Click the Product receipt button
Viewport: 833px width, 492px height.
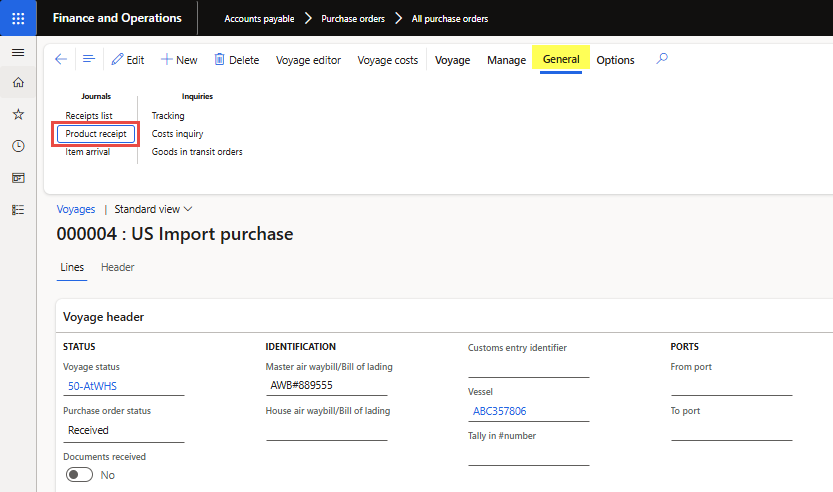[x=96, y=134]
